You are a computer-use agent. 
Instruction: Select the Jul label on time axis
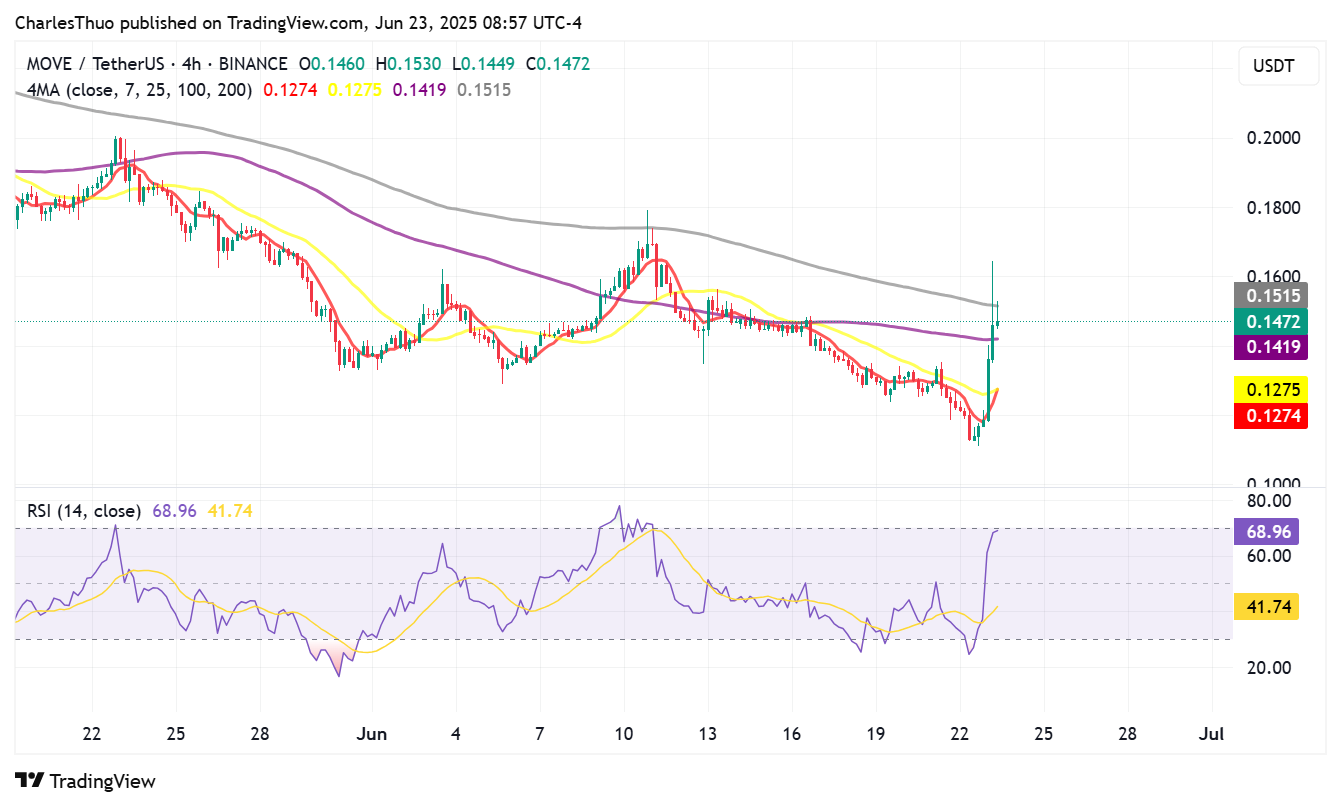click(x=1212, y=735)
